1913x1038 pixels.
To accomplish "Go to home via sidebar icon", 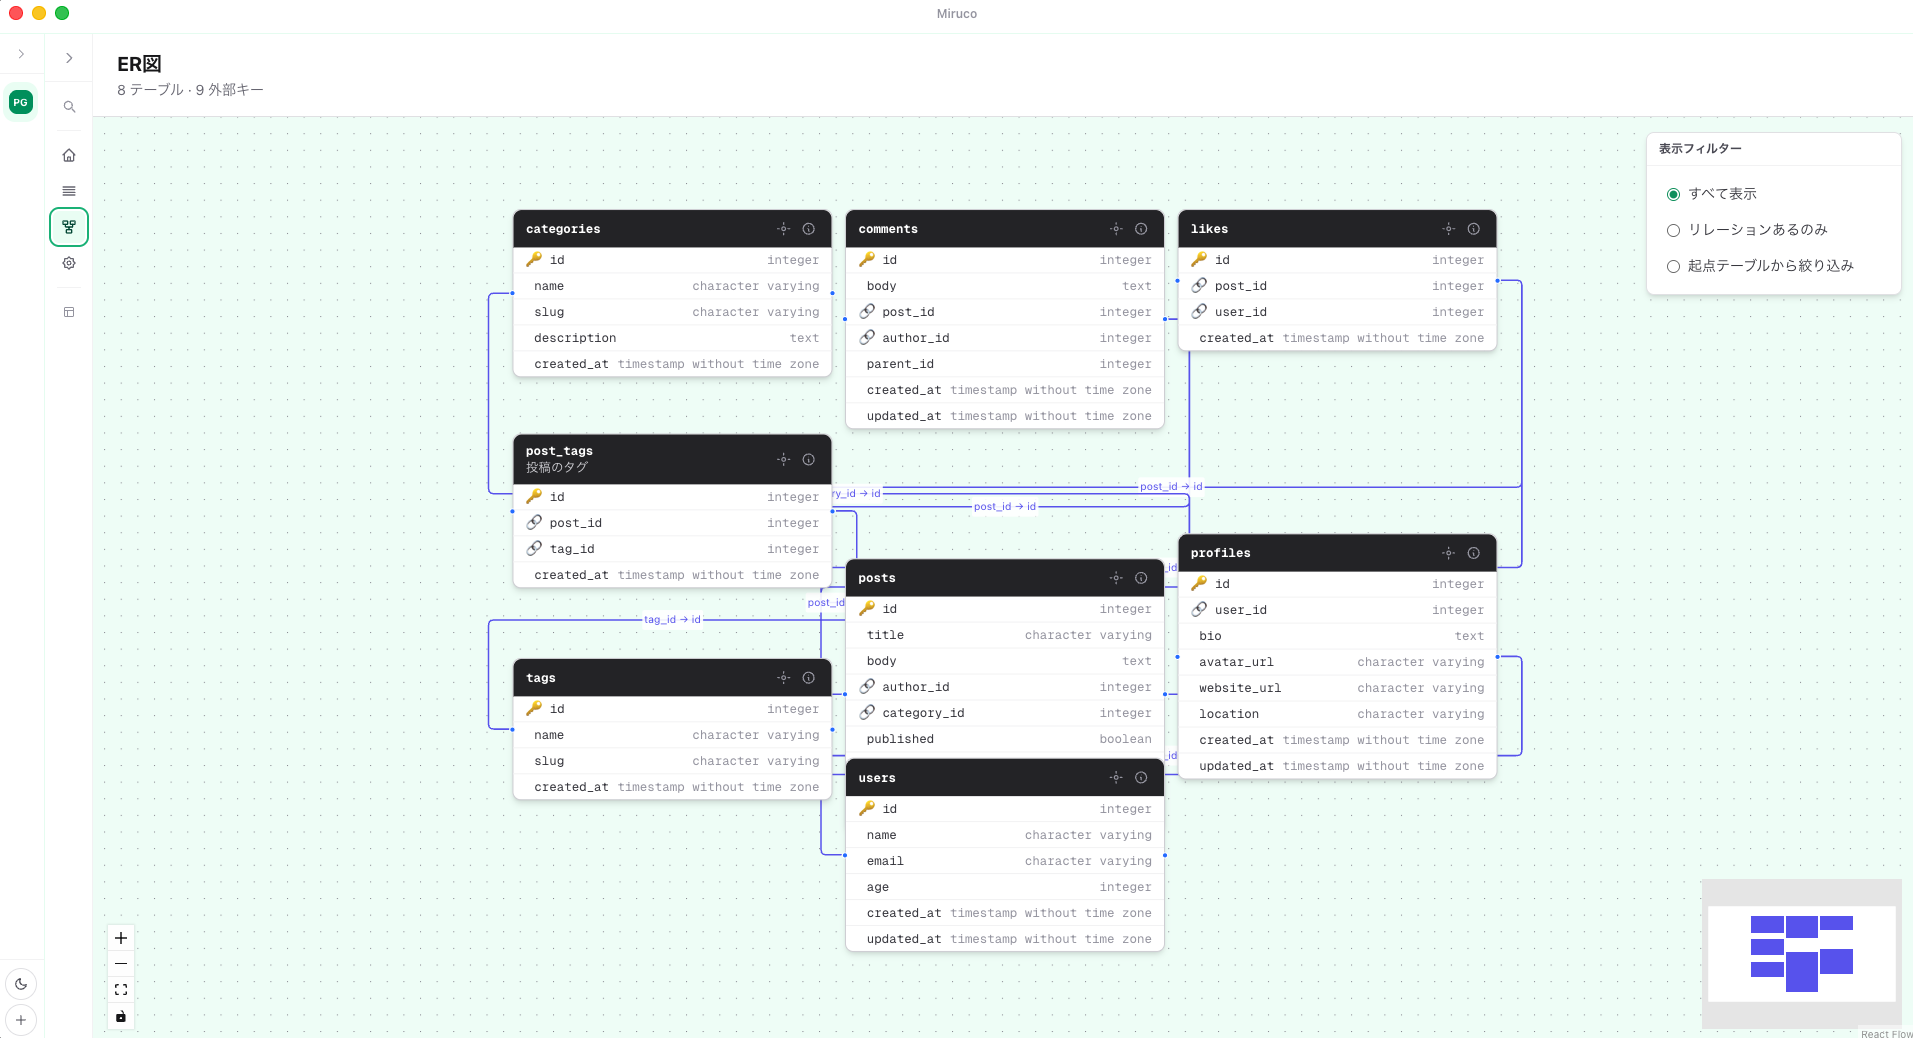I will point(69,155).
